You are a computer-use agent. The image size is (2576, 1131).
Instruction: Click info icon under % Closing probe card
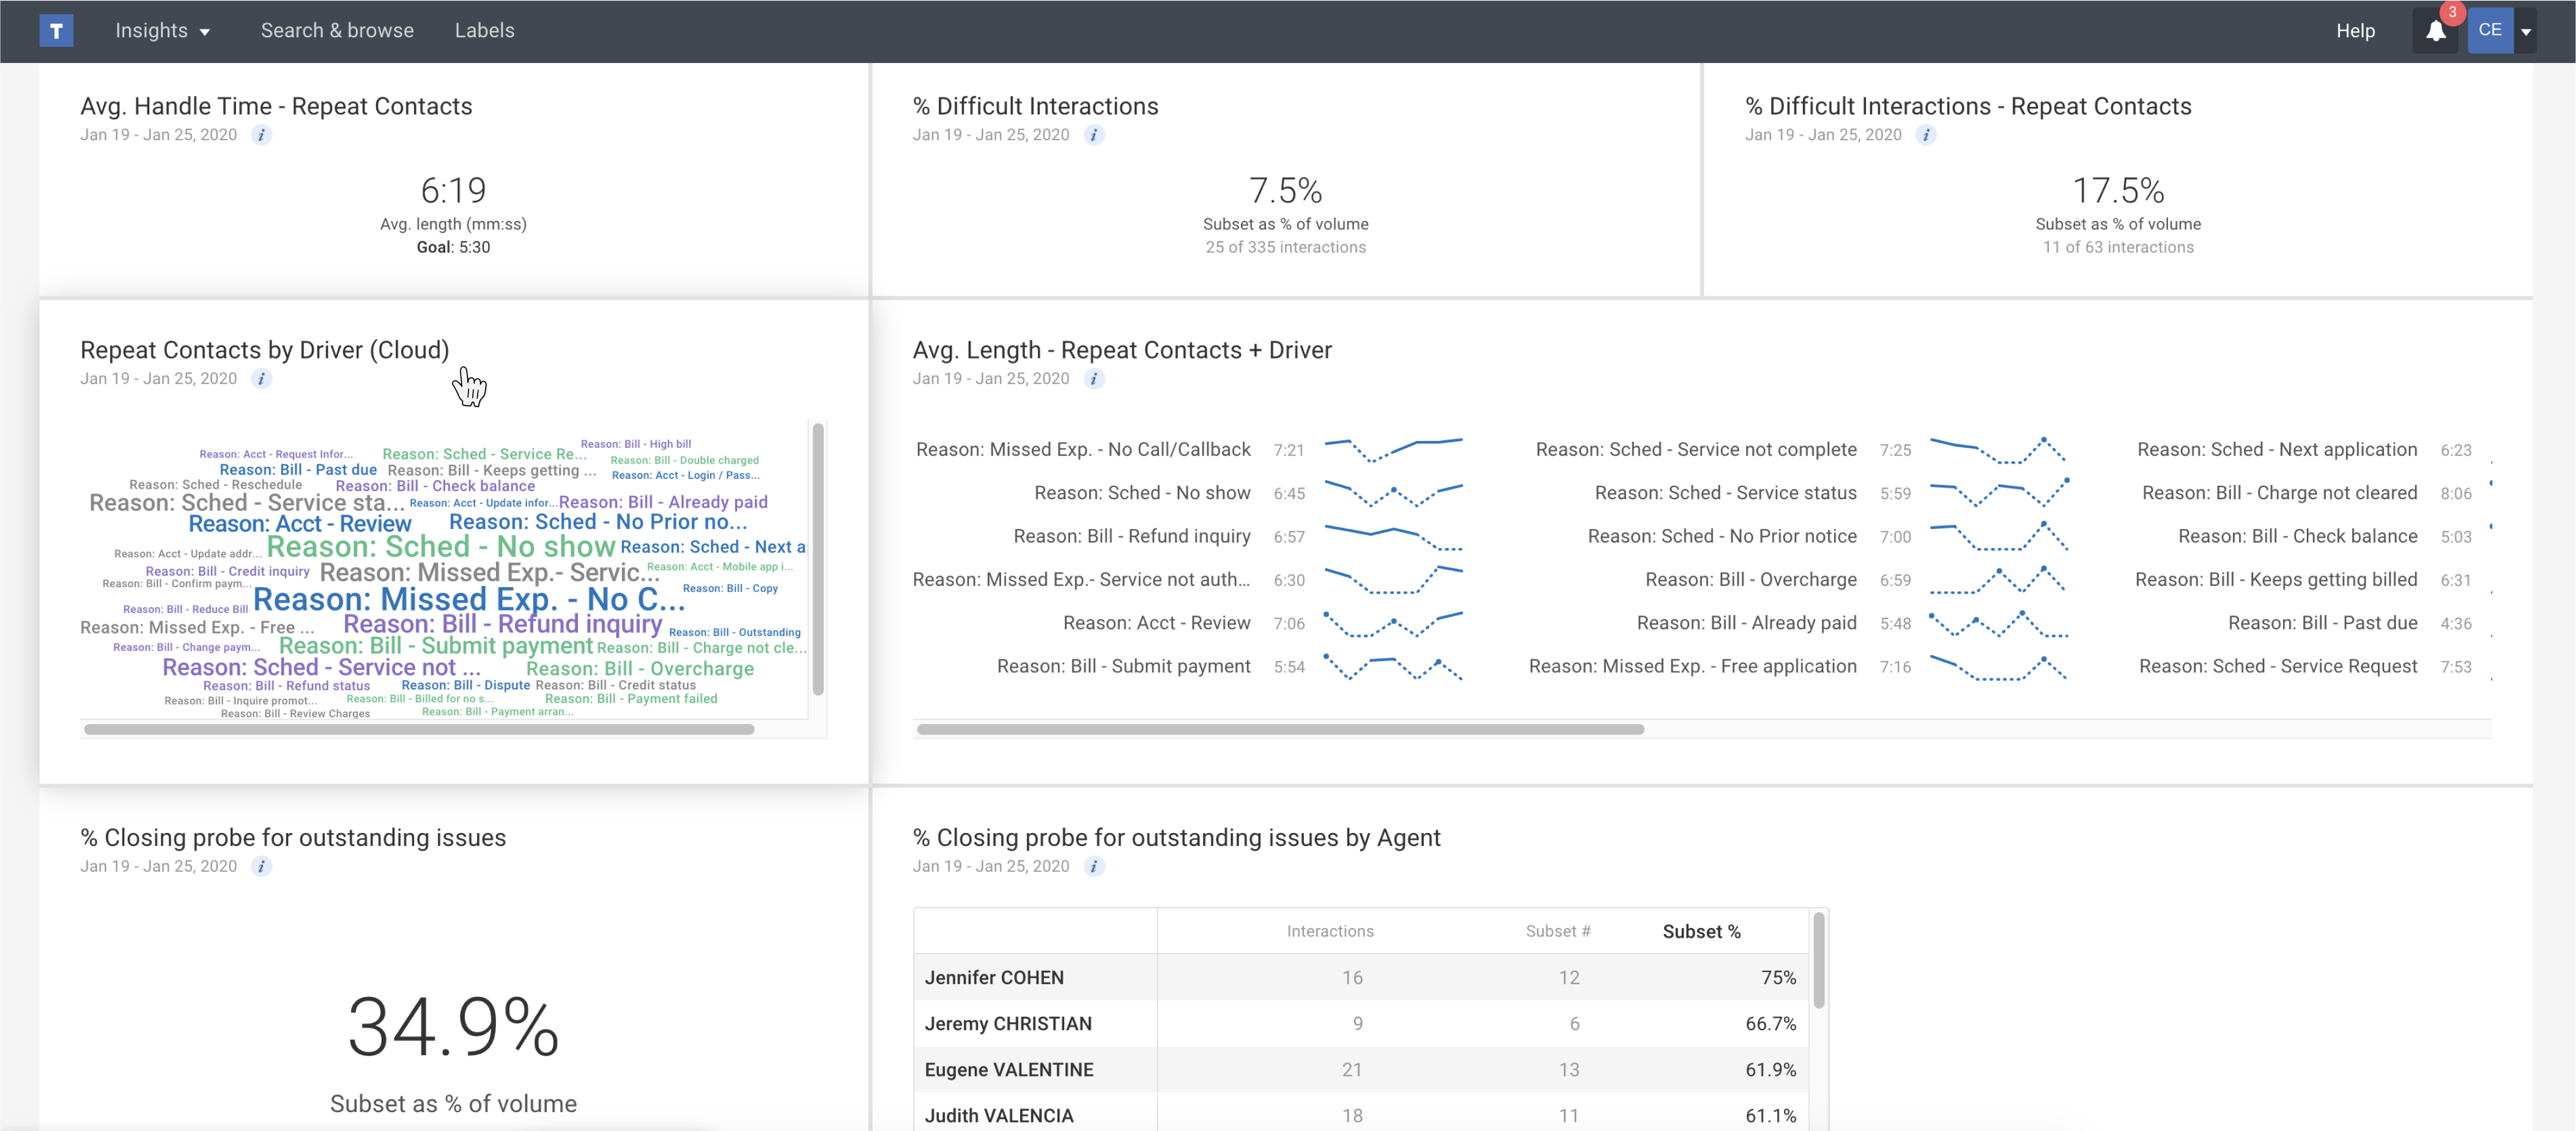click(x=261, y=867)
